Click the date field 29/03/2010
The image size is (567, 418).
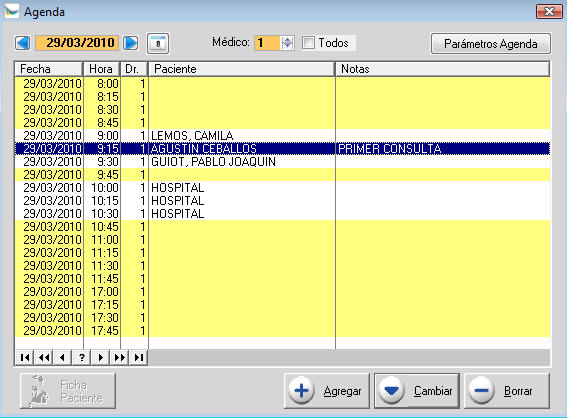(x=77, y=43)
